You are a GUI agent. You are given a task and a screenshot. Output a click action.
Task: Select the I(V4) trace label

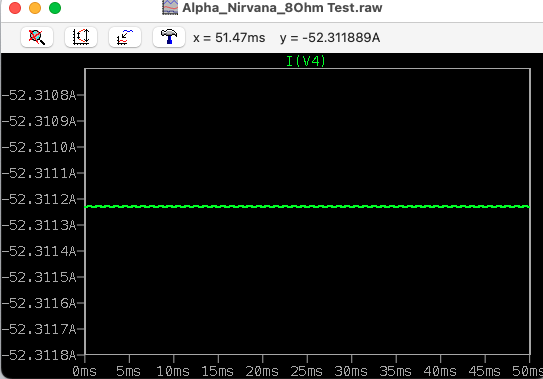coord(306,61)
